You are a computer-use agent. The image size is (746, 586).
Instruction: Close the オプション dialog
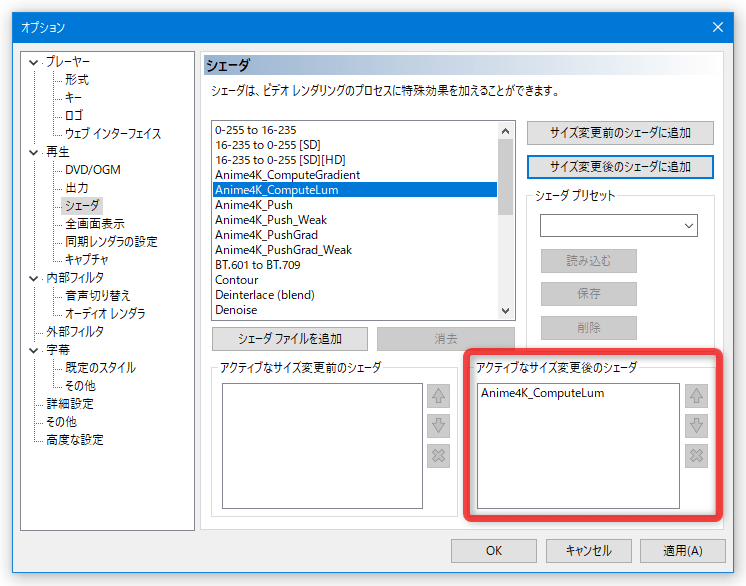pos(717,27)
